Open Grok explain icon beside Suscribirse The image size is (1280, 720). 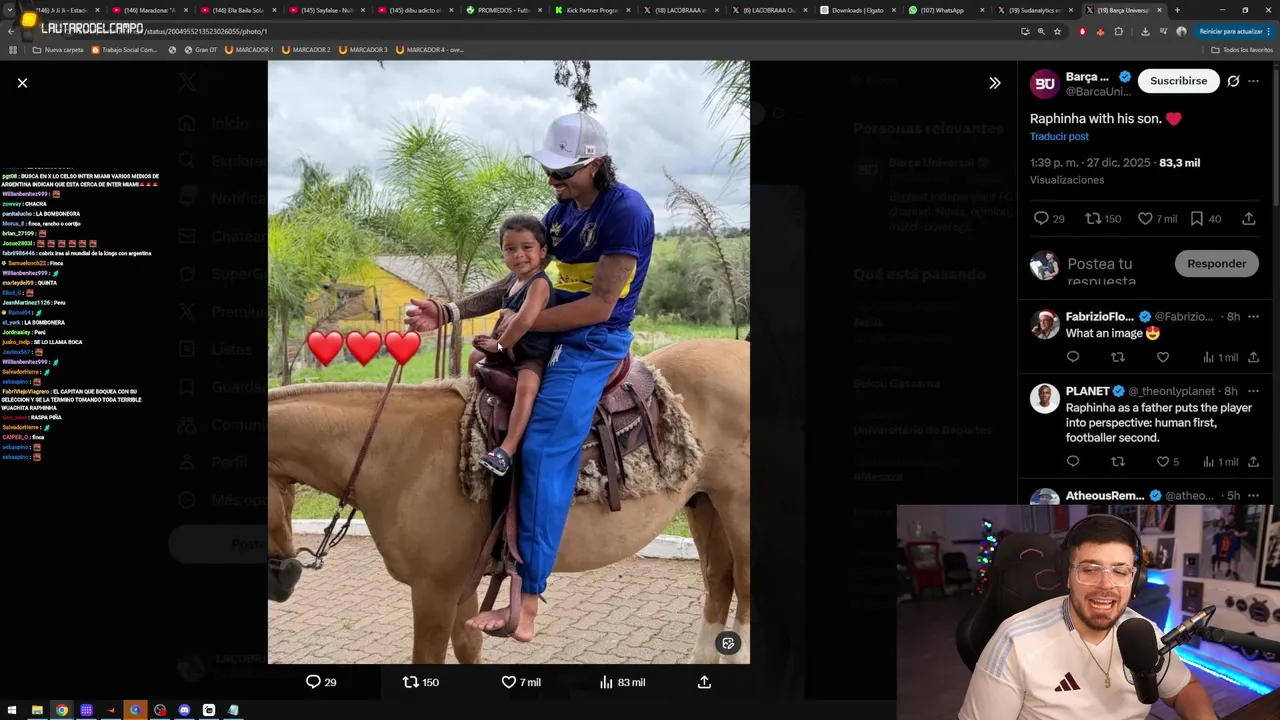click(1234, 81)
